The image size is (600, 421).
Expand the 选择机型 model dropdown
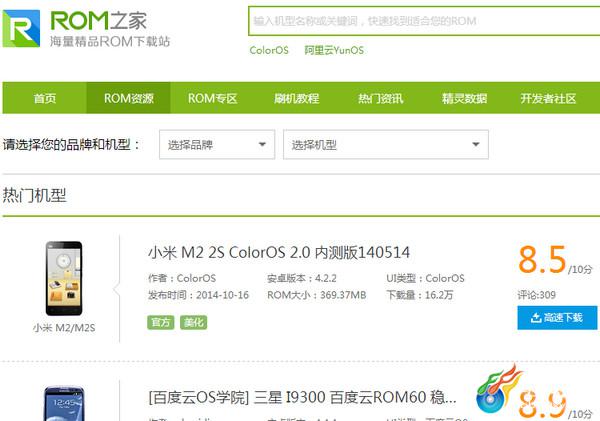pos(386,144)
